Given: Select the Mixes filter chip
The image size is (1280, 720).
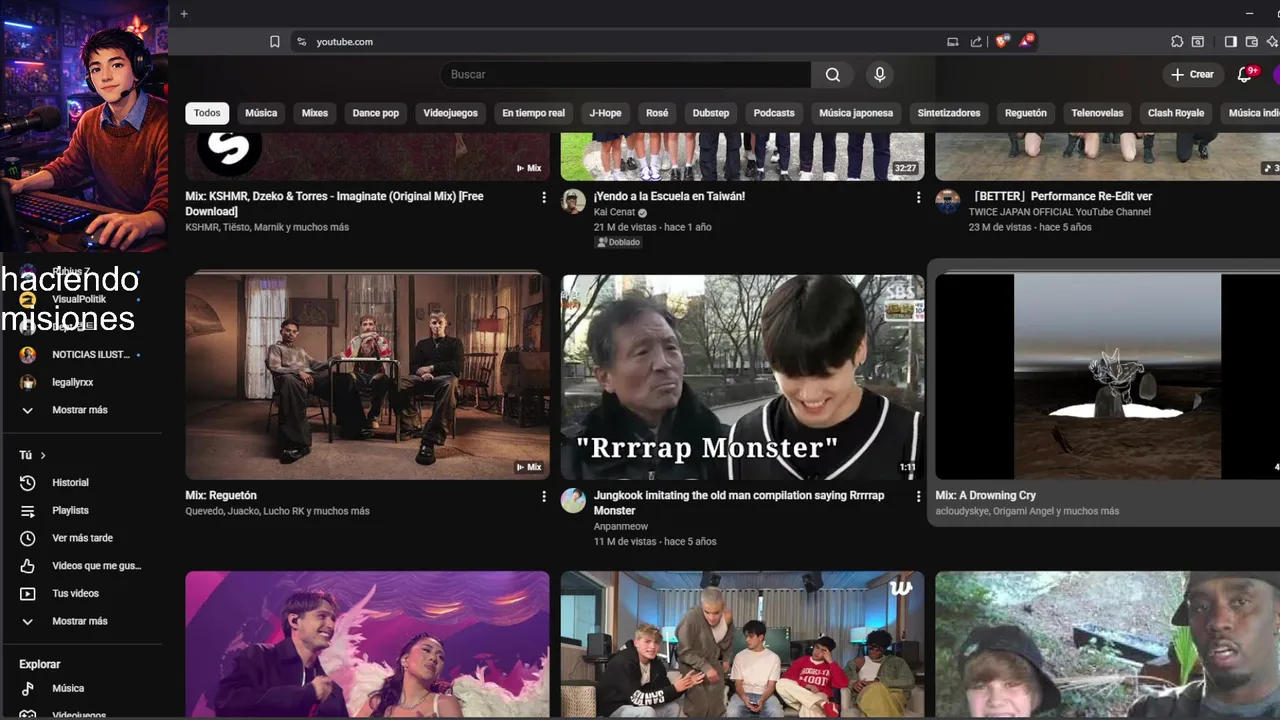Looking at the screenshot, I should pos(315,113).
